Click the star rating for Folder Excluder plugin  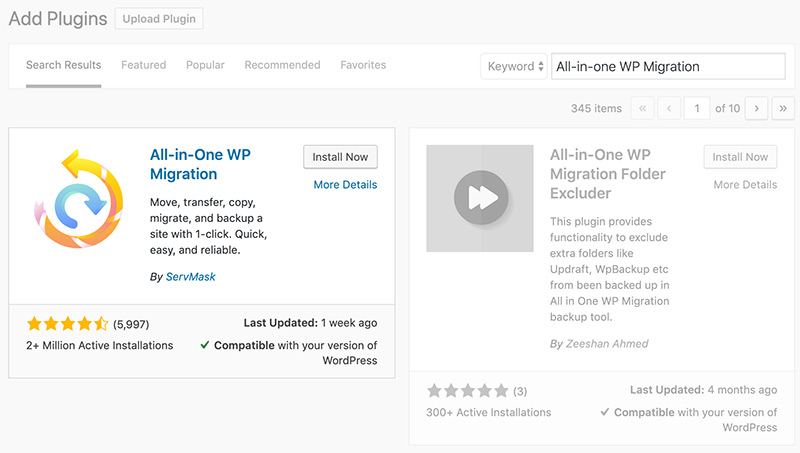tap(468, 391)
